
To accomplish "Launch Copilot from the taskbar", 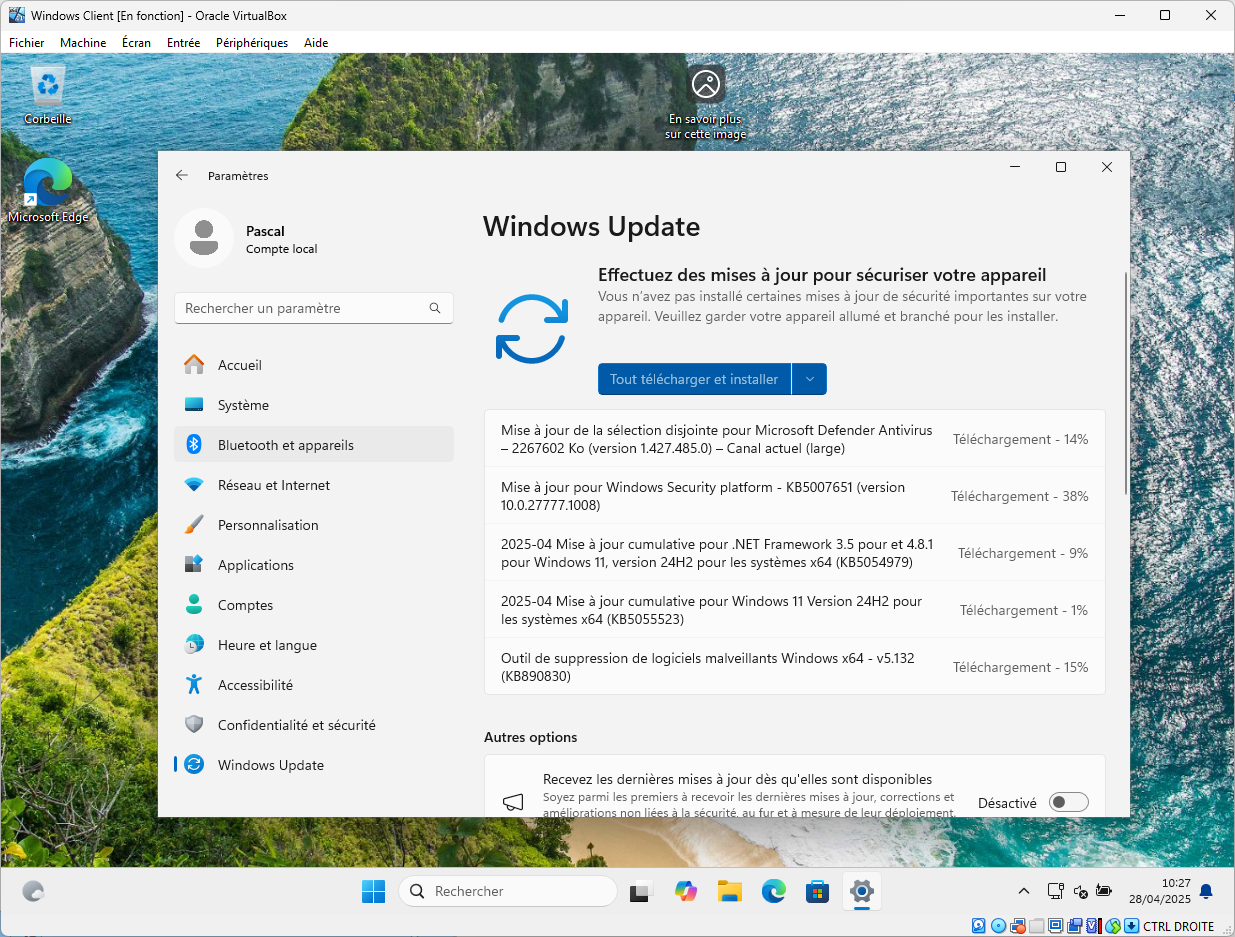I will (x=685, y=891).
